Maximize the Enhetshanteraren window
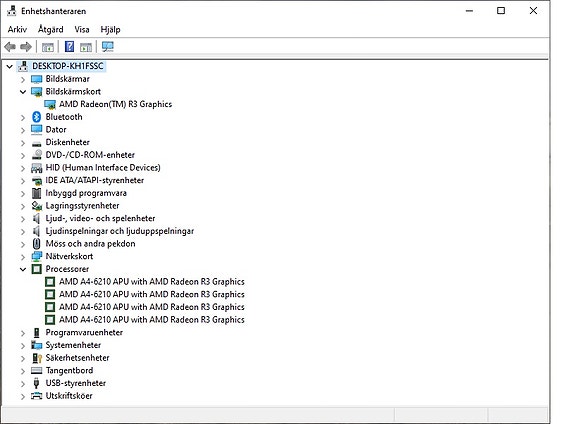 click(x=501, y=11)
